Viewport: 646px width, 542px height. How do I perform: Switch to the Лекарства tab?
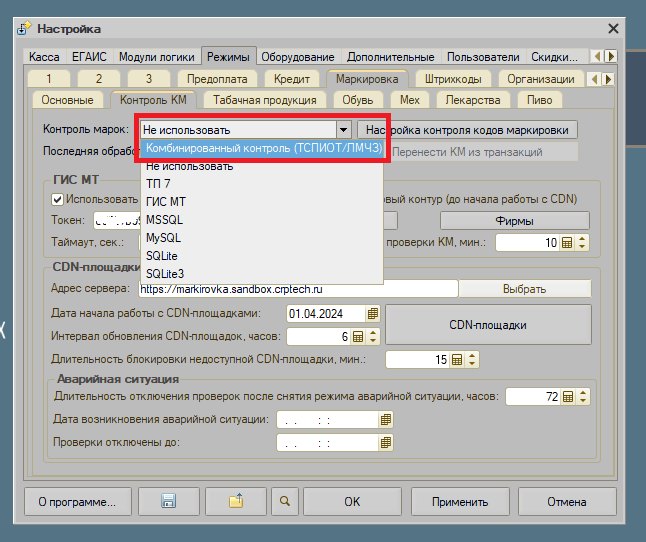(x=473, y=100)
